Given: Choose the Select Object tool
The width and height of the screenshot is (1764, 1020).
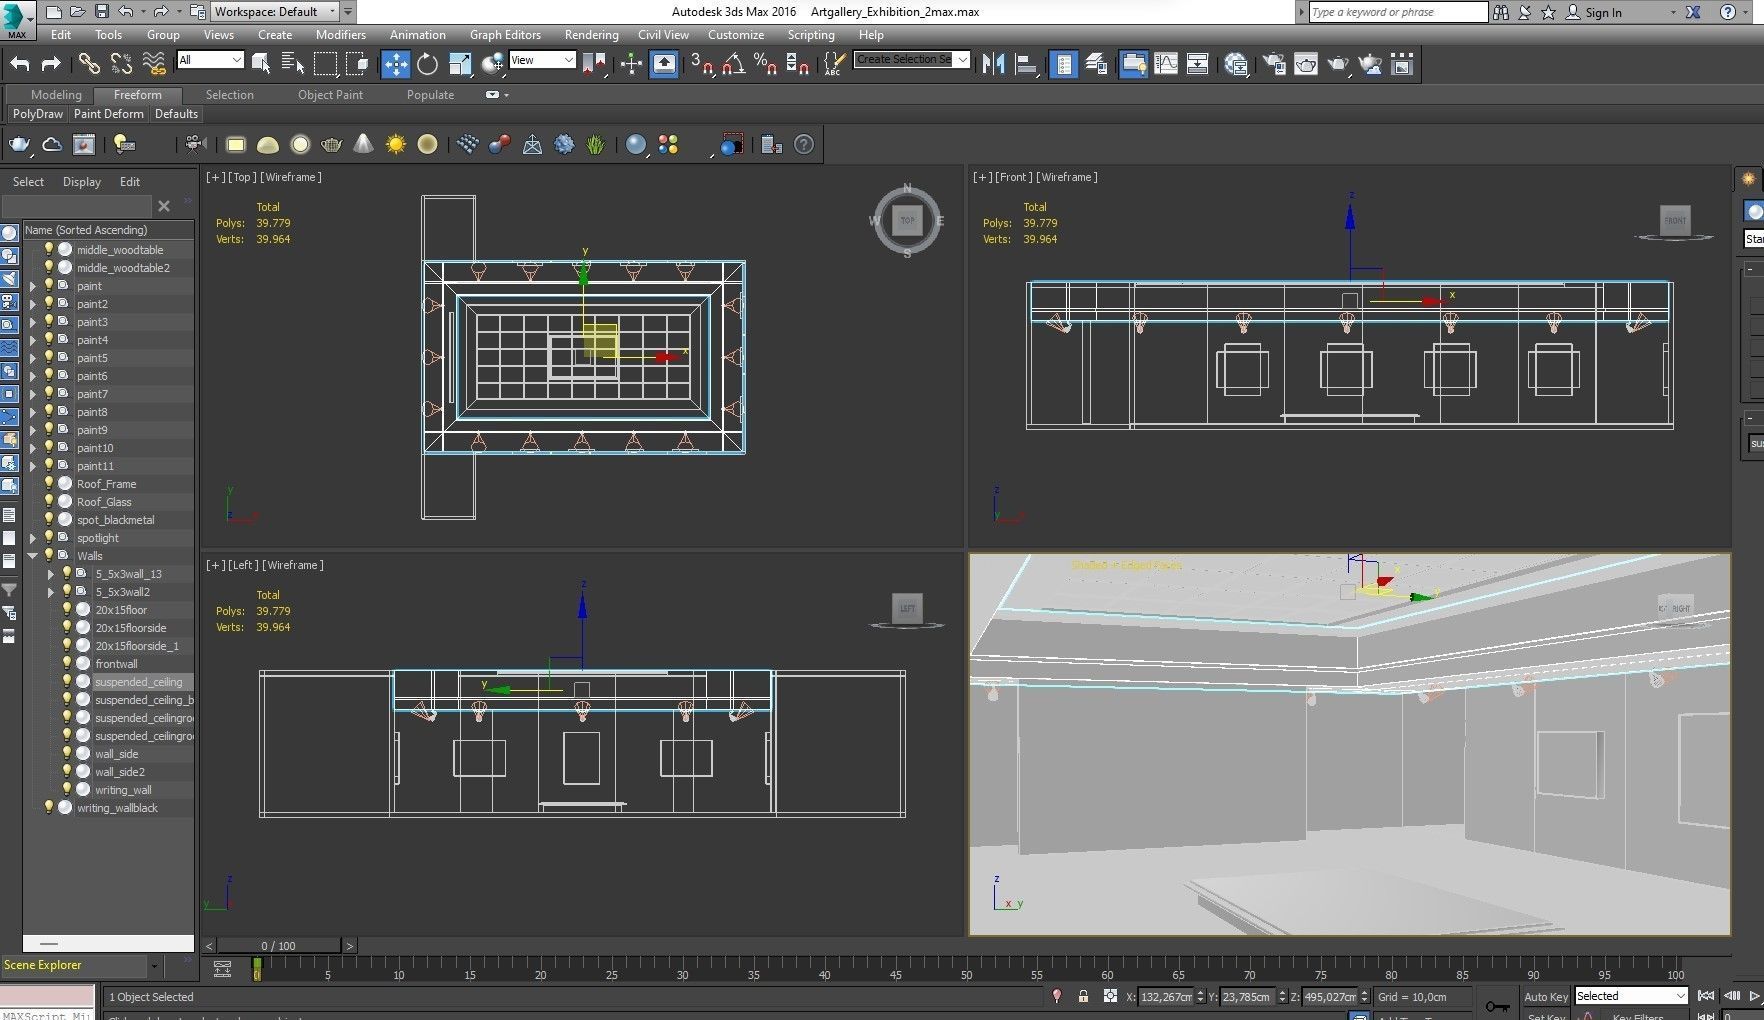Looking at the screenshot, I should pos(261,64).
